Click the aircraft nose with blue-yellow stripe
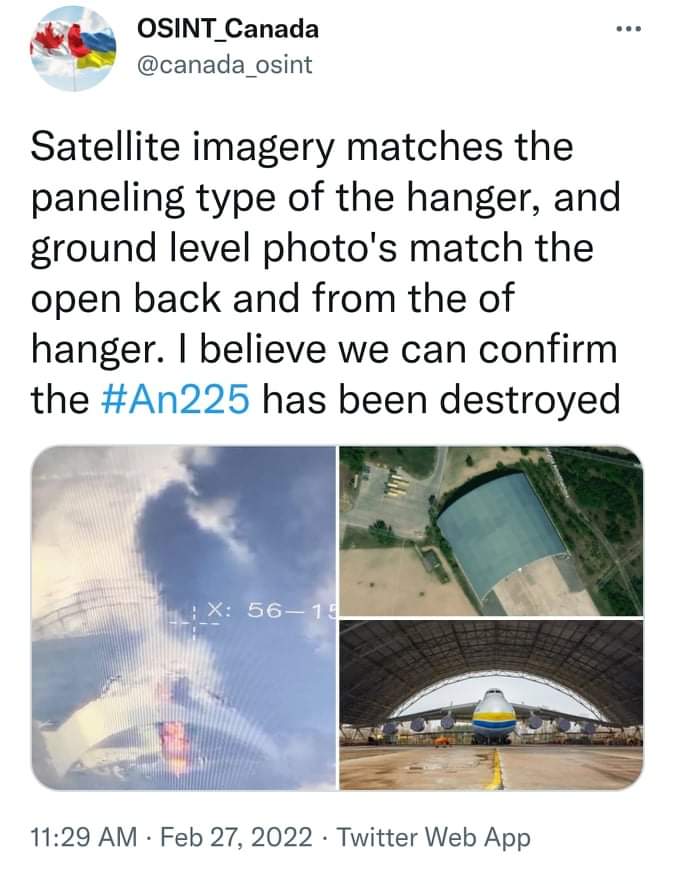 coord(495,714)
